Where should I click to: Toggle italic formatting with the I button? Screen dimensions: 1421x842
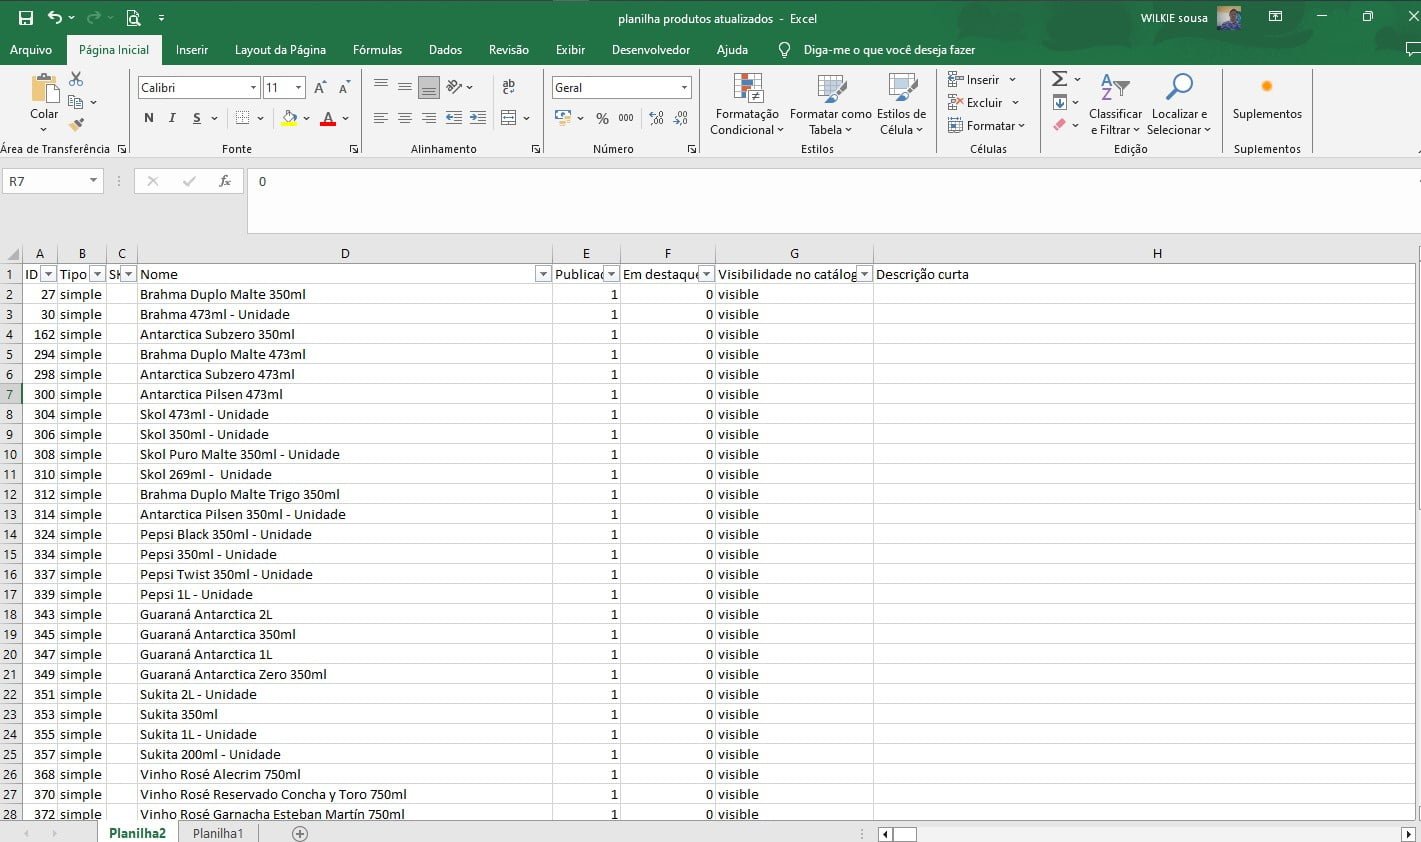pos(170,117)
